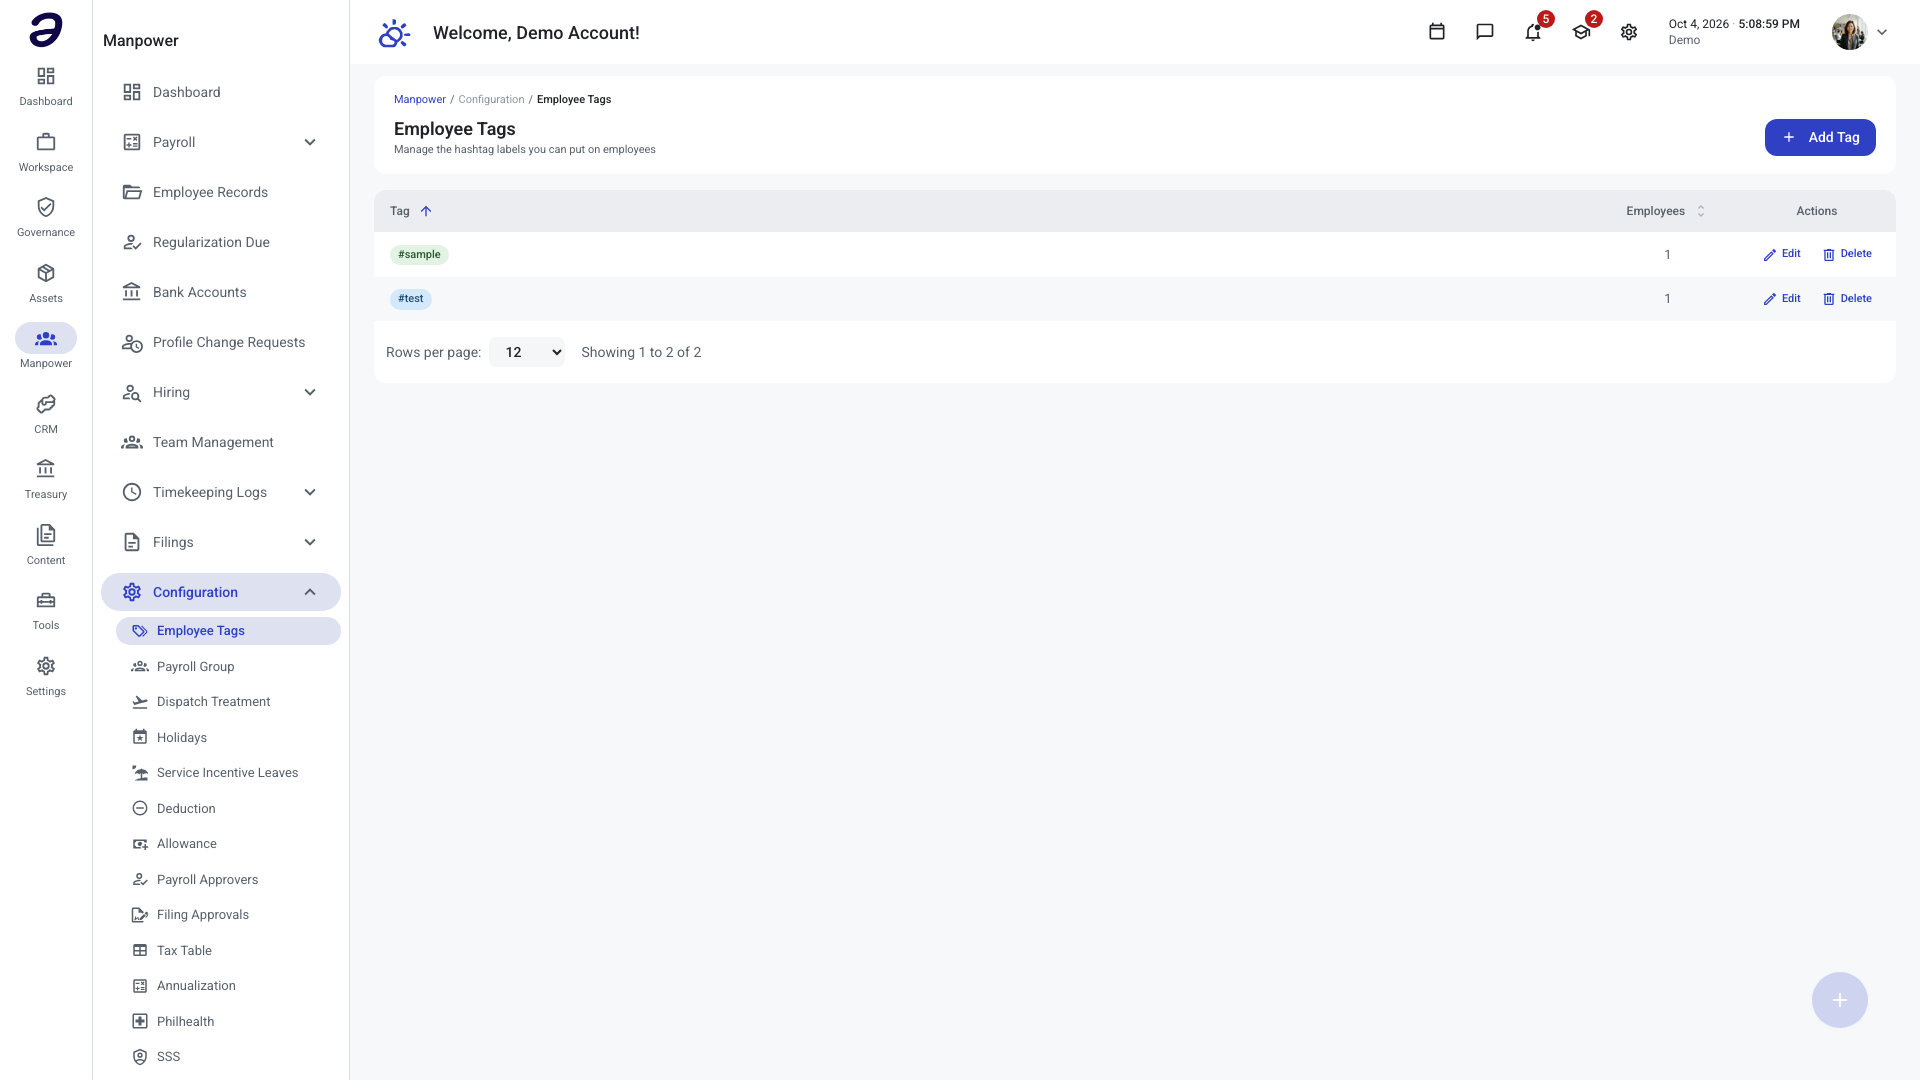Sort the table by Employees column

tap(1665, 211)
